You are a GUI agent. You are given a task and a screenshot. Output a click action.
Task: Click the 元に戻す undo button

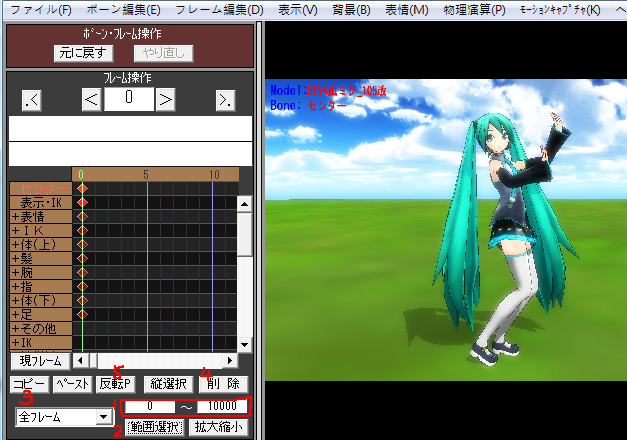click(83, 53)
